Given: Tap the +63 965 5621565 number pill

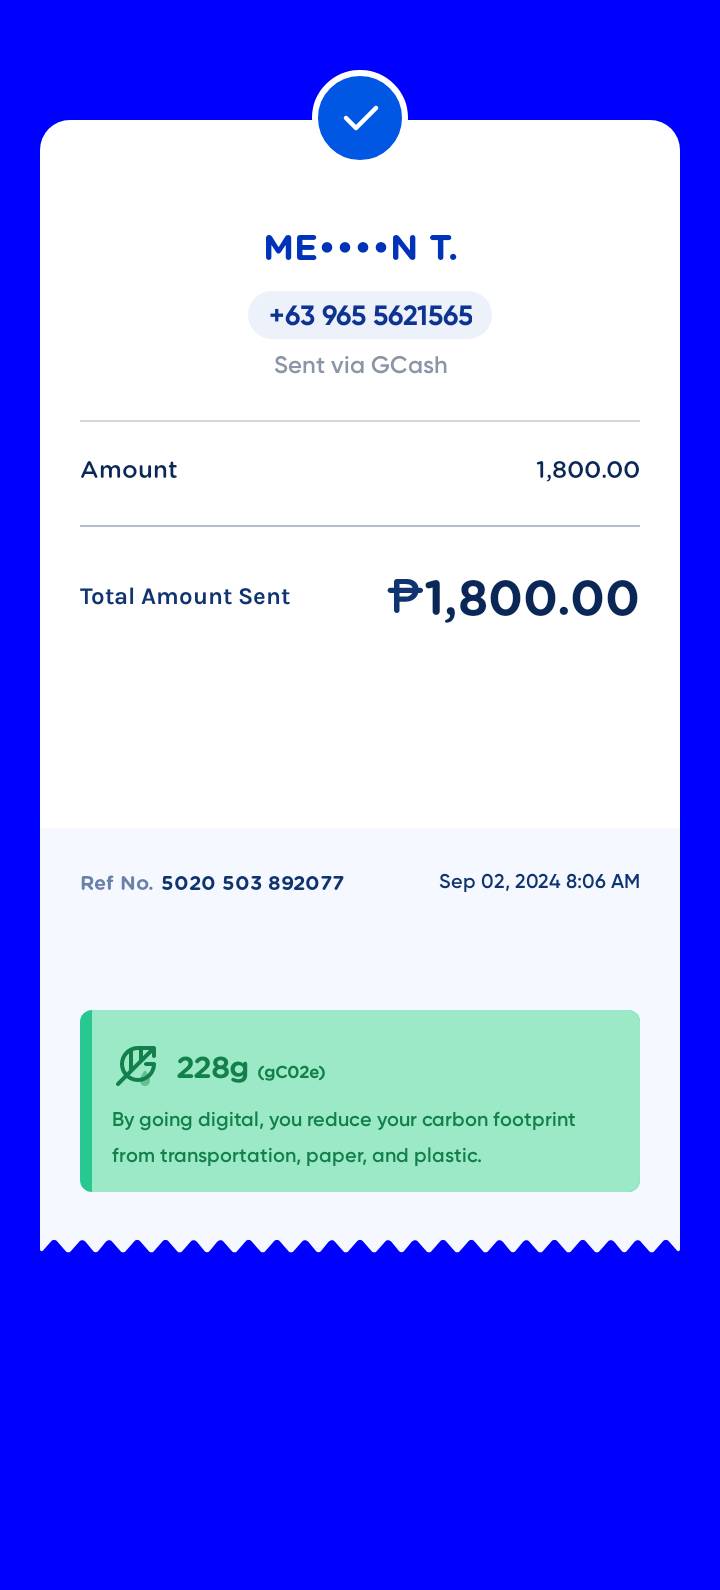Looking at the screenshot, I should pyautogui.click(x=370, y=316).
